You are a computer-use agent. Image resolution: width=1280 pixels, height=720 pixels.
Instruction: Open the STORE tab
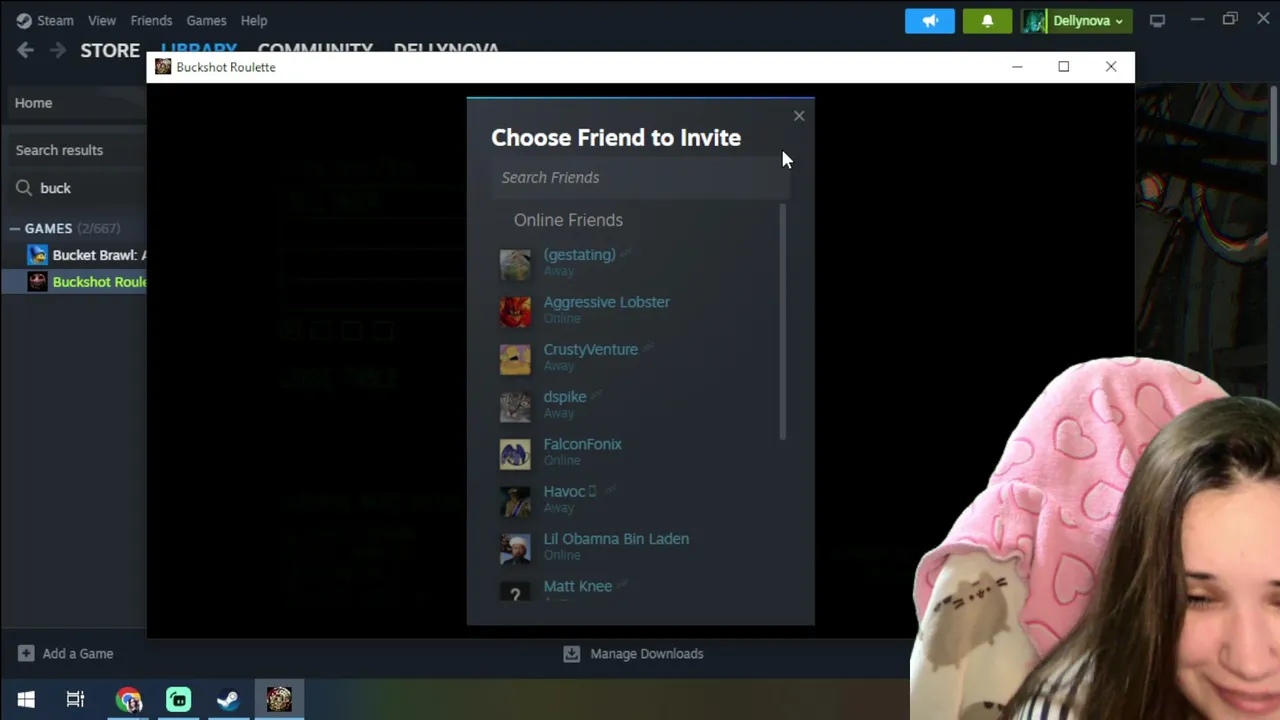click(110, 50)
